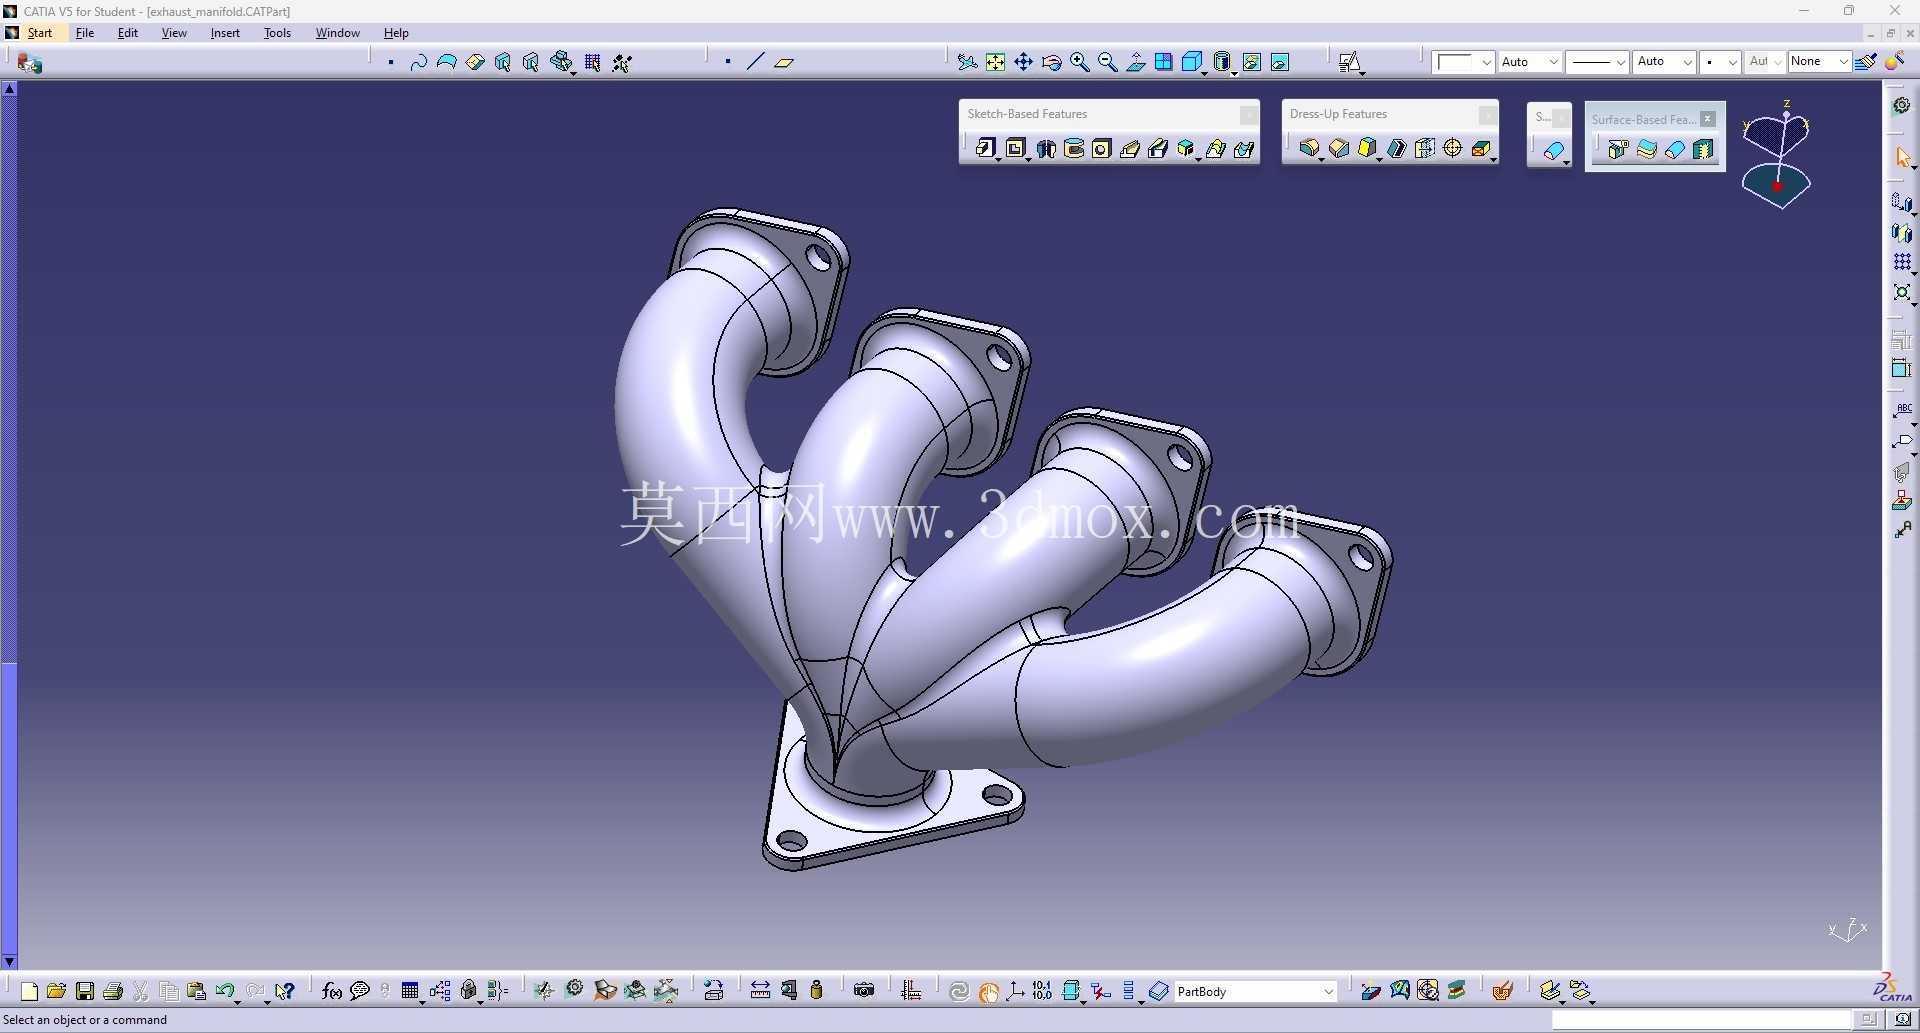The width and height of the screenshot is (1920, 1033).
Task: Open the Insert menu
Action: pos(225,33)
